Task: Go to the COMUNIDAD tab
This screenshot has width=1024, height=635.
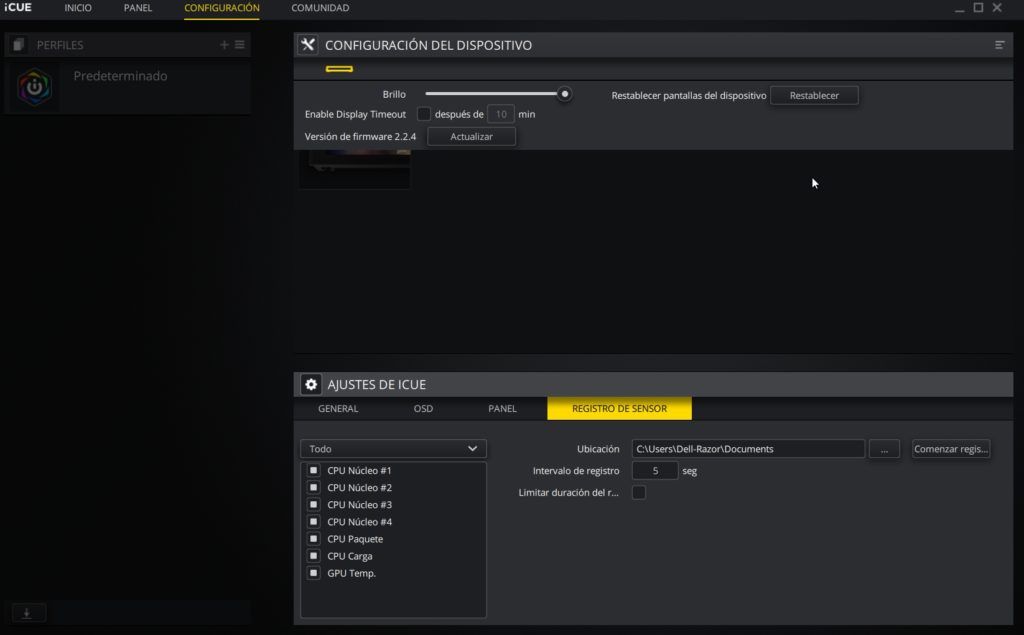Action: tap(320, 8)
